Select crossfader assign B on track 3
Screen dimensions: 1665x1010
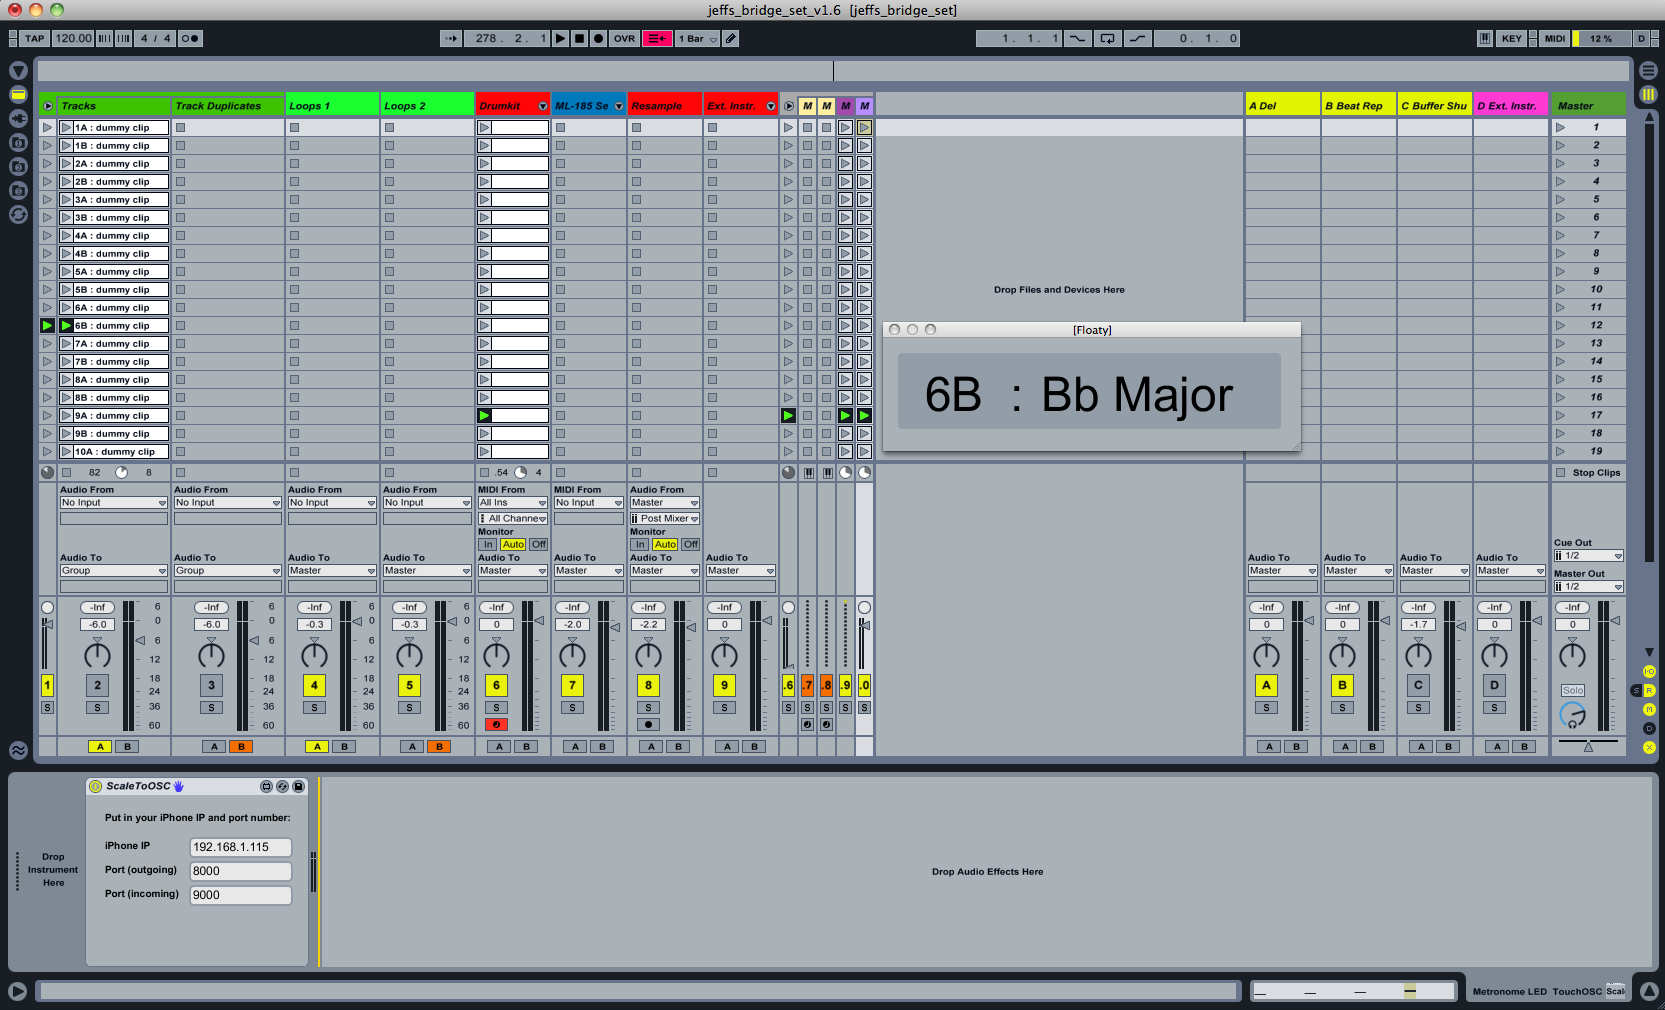pos(240,747)
